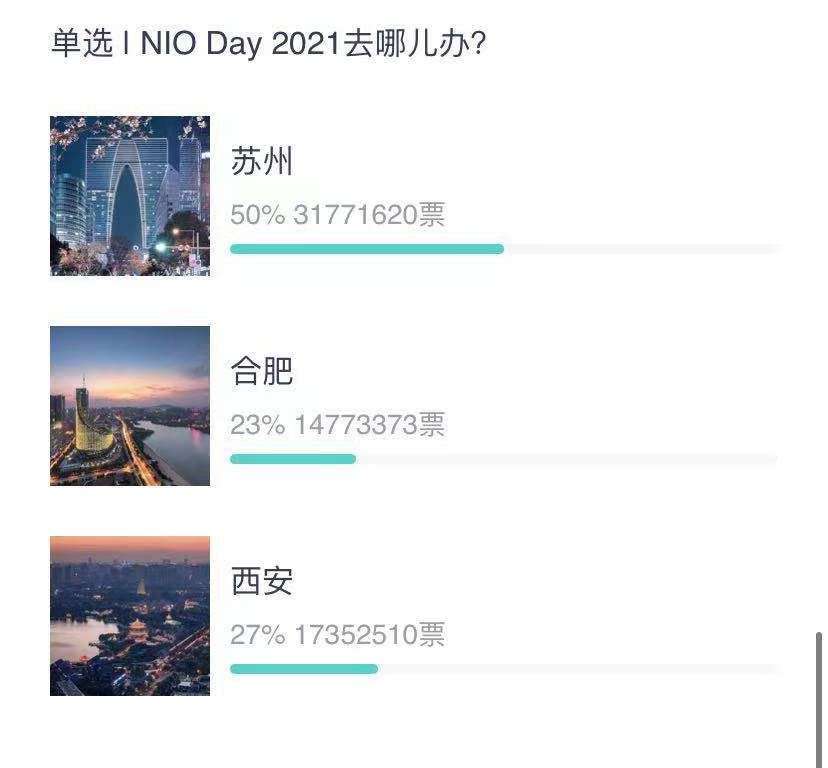Click the 合肥 city thumbnail image
This screenshot has width=828, height=768.
[x=129, y=405]
